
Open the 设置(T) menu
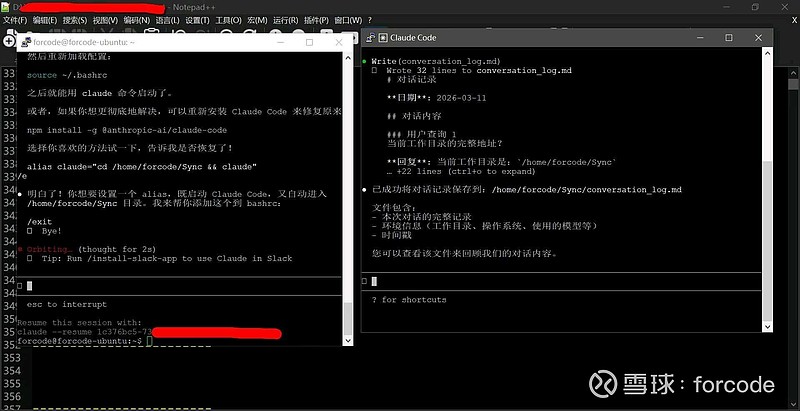coord(197,20)
